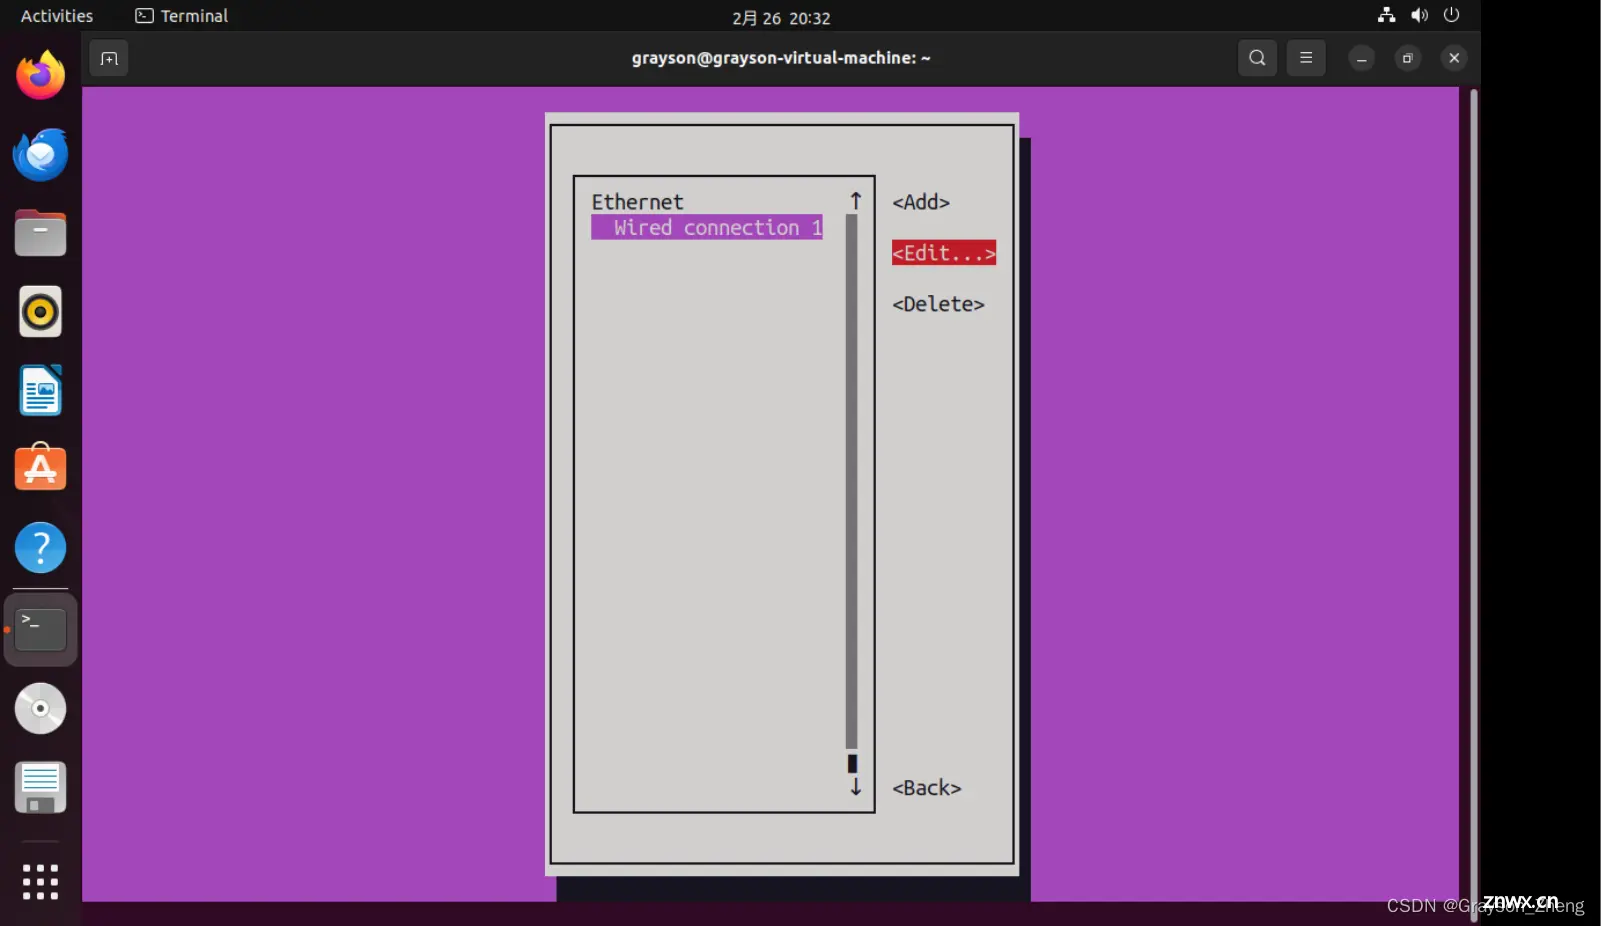This screenshot has width=1601, height=926.
Task: Minimize the terminal window
Action: [x=1361, y=58]
